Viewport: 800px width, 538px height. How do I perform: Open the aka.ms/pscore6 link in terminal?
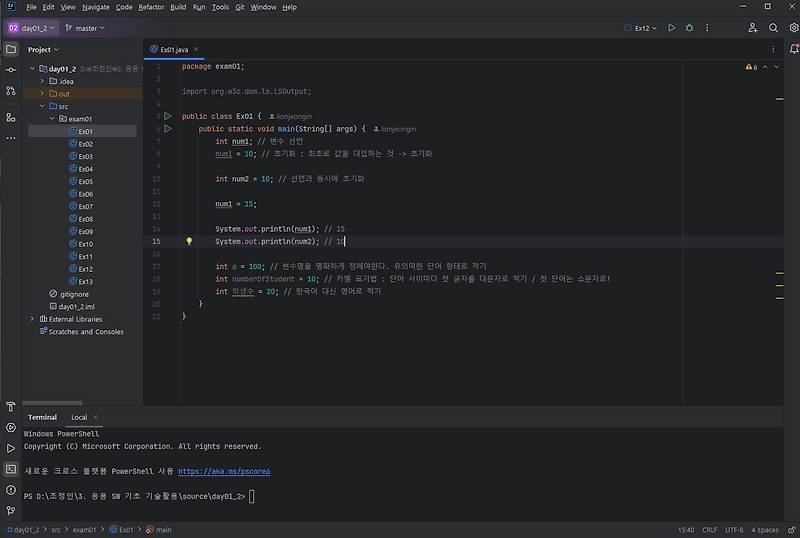[x=224, y=471]
